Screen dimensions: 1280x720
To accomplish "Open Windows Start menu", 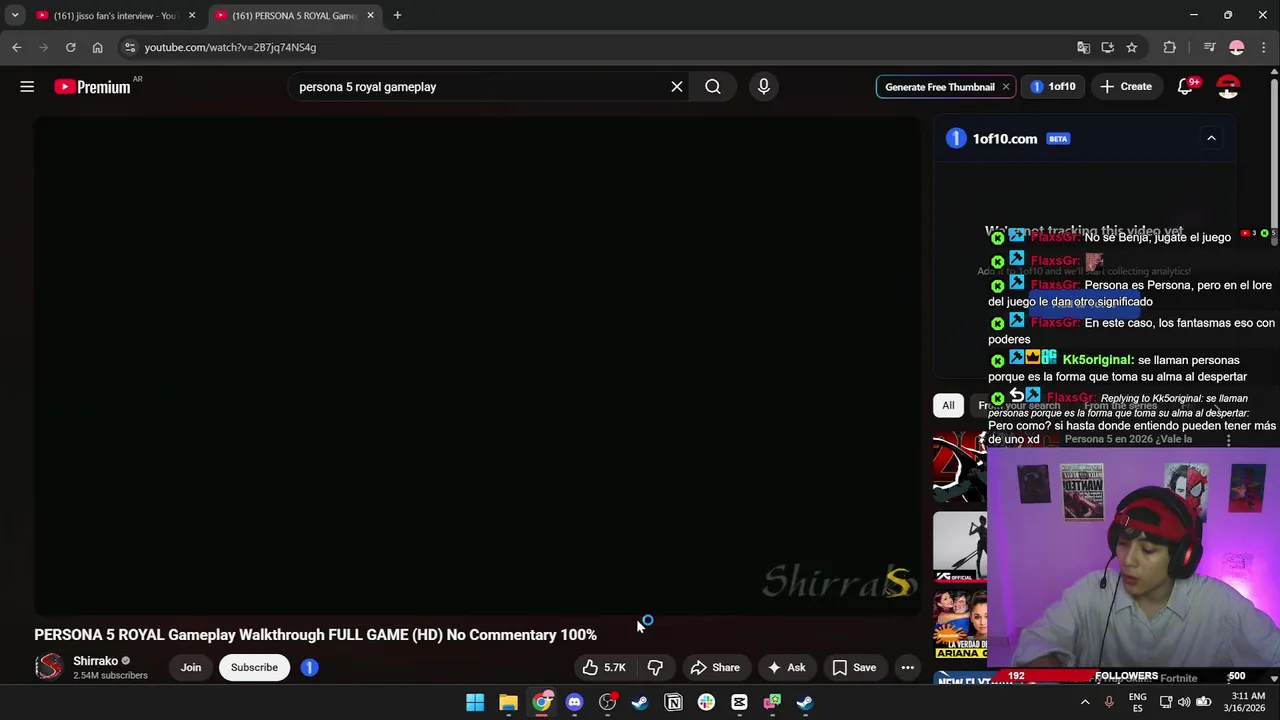I will click(x=475, y=703).
